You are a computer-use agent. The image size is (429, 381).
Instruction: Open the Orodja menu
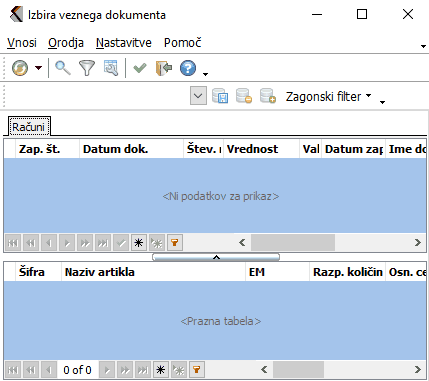66,43
